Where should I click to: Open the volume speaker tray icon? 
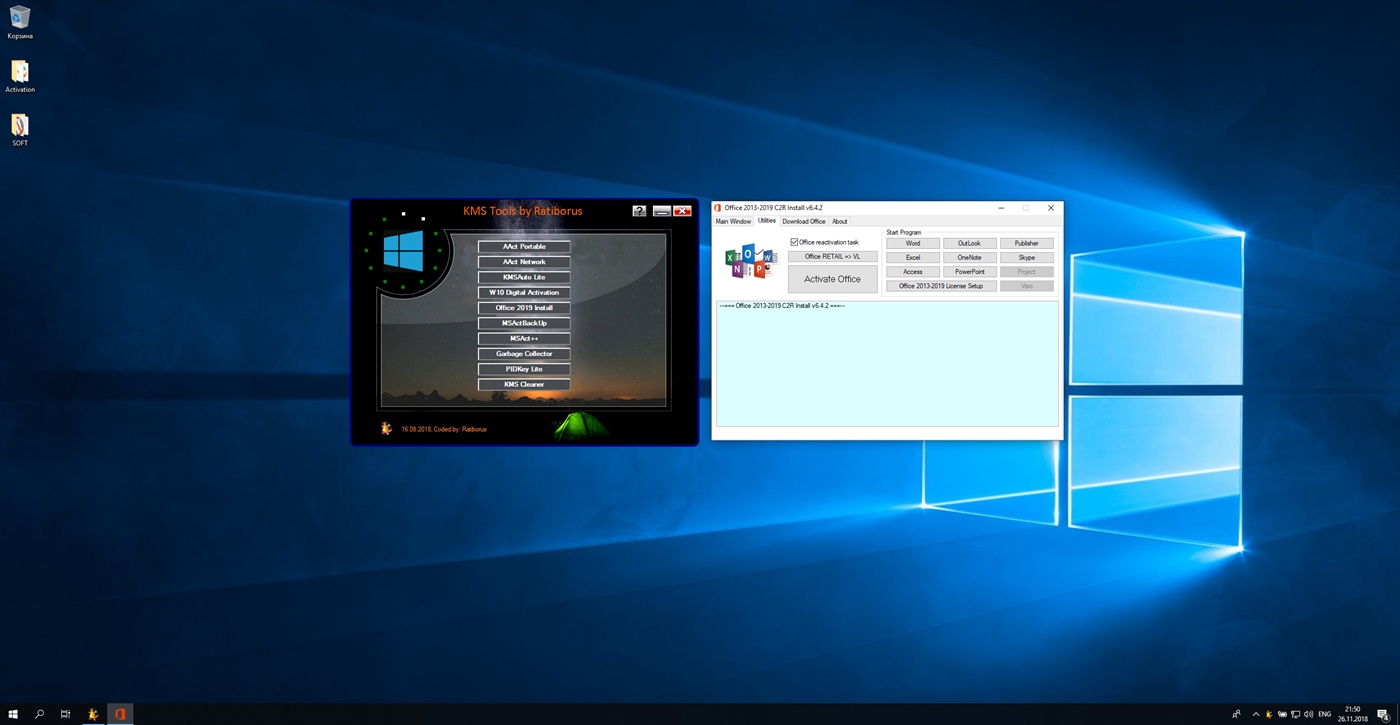pos(1308,714)
